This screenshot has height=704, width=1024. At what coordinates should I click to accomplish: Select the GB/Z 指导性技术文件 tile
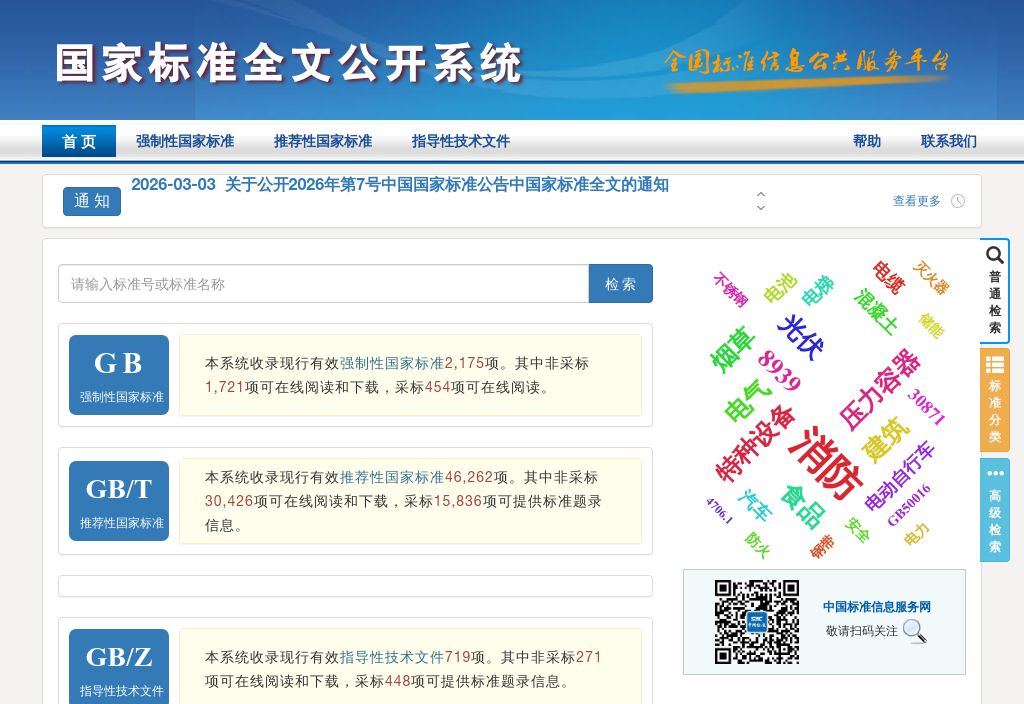click(118, 667)
